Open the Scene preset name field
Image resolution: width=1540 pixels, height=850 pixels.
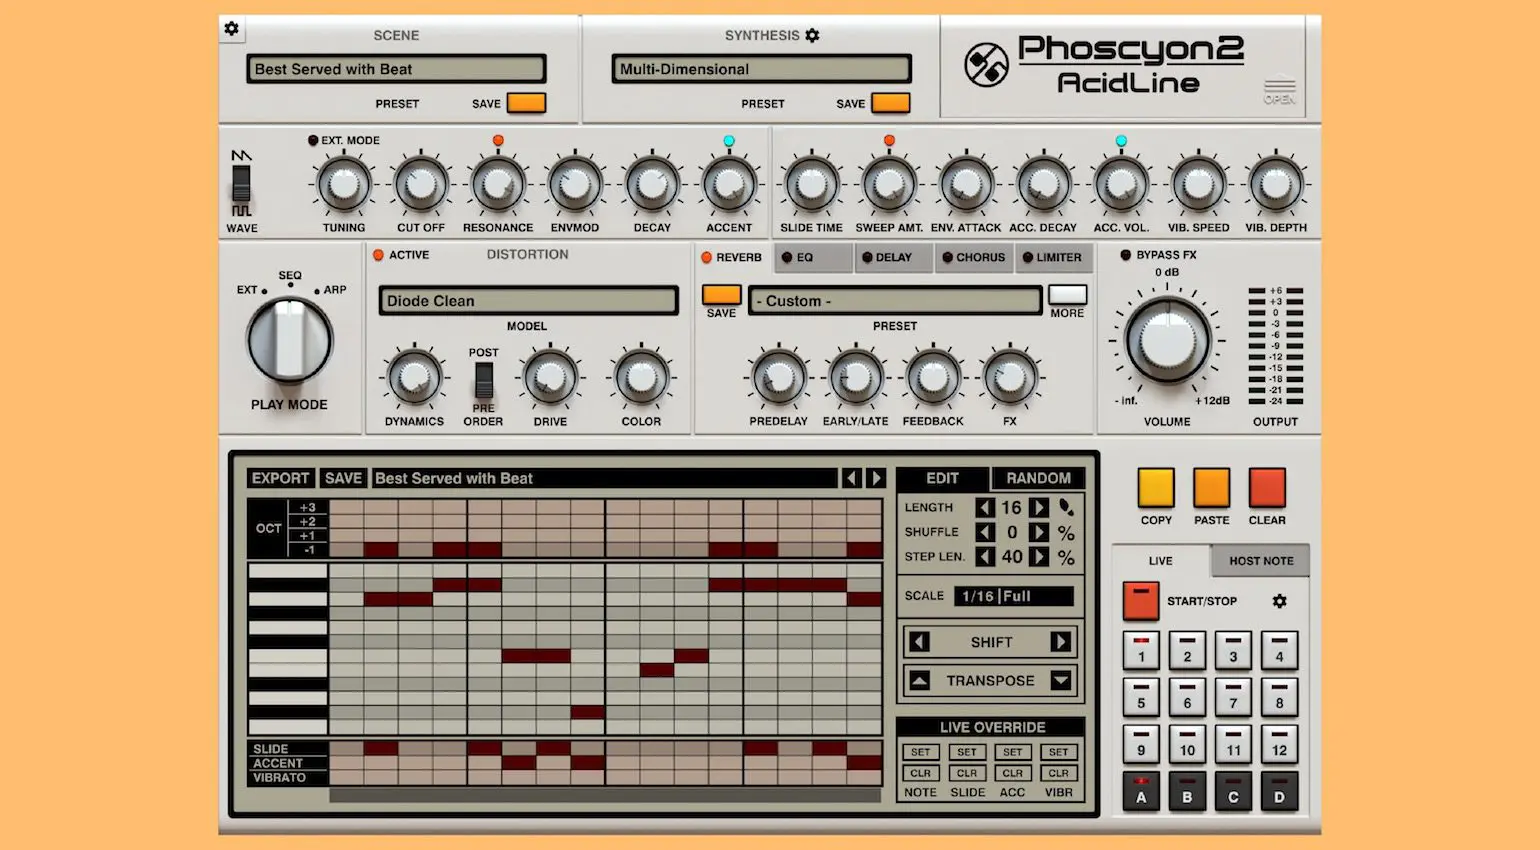point(396,69)
